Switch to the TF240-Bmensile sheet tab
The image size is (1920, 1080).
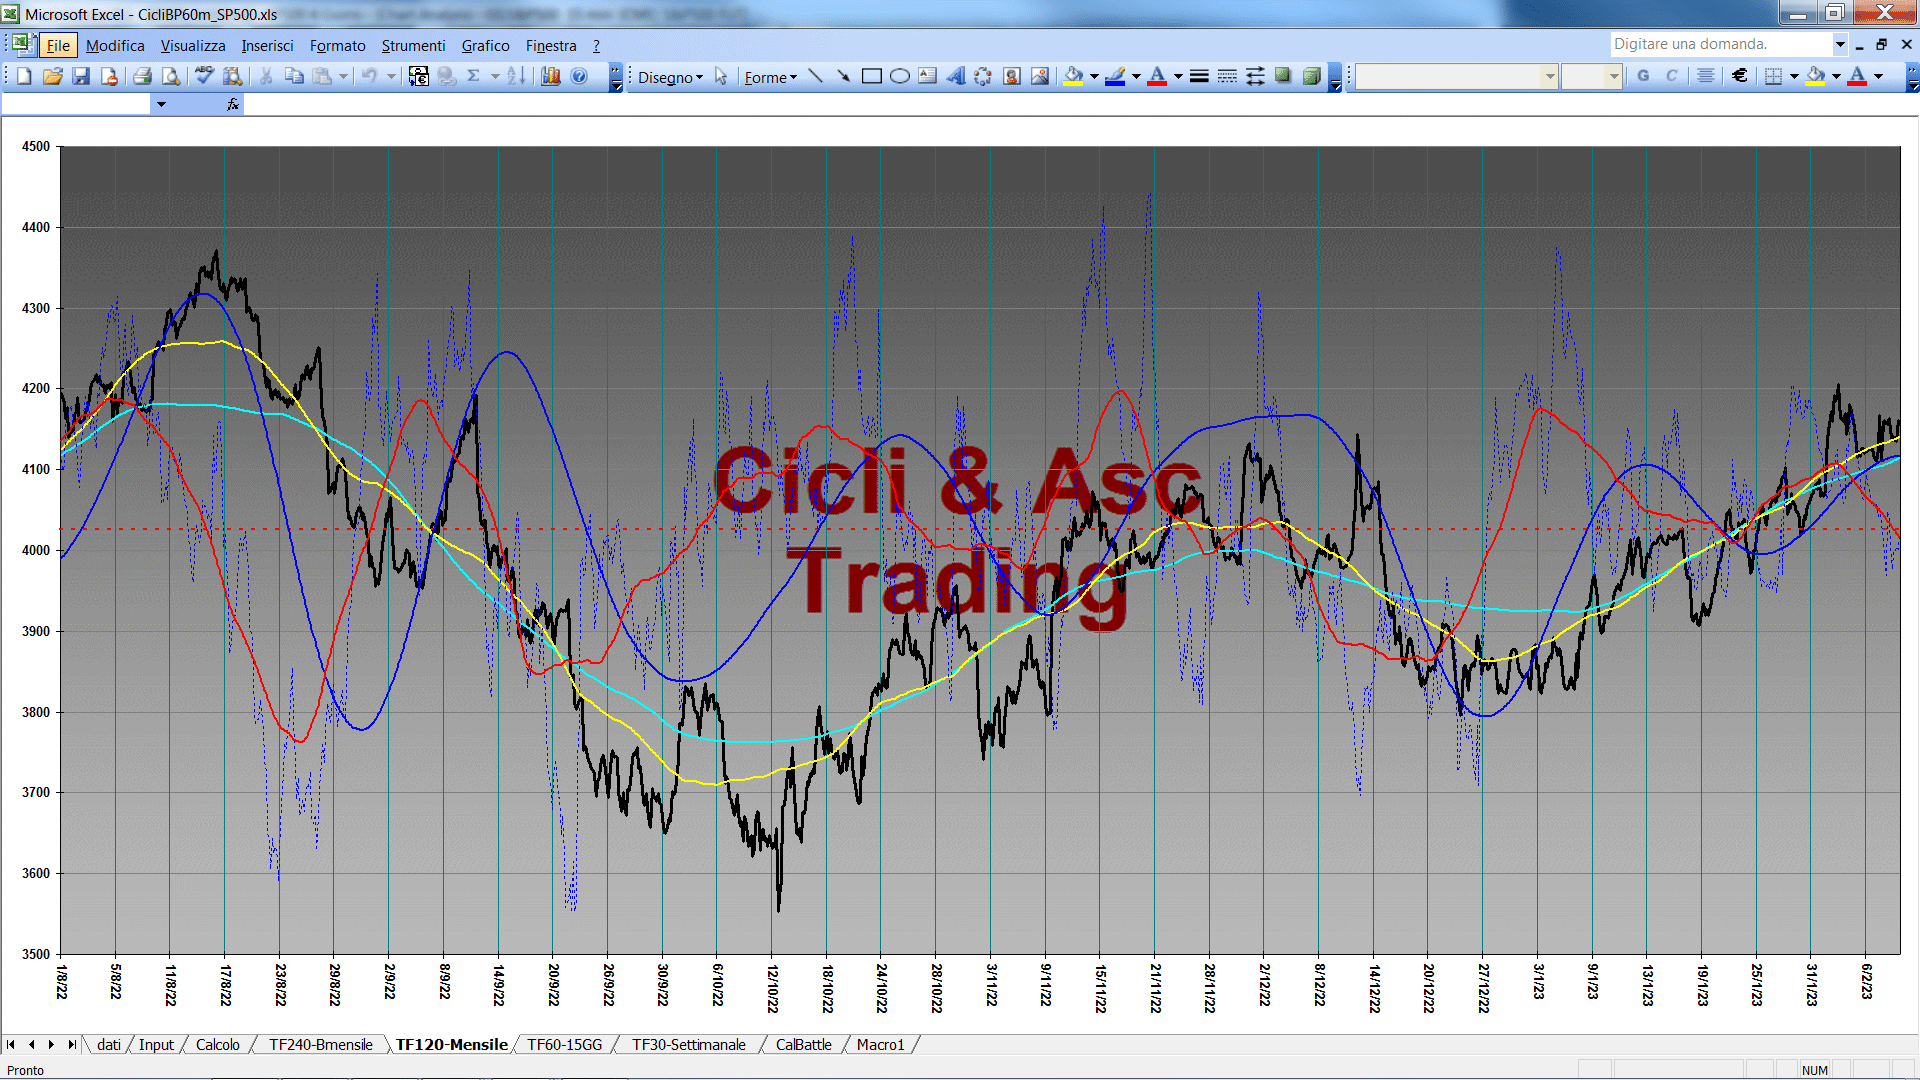(320, 1045)
